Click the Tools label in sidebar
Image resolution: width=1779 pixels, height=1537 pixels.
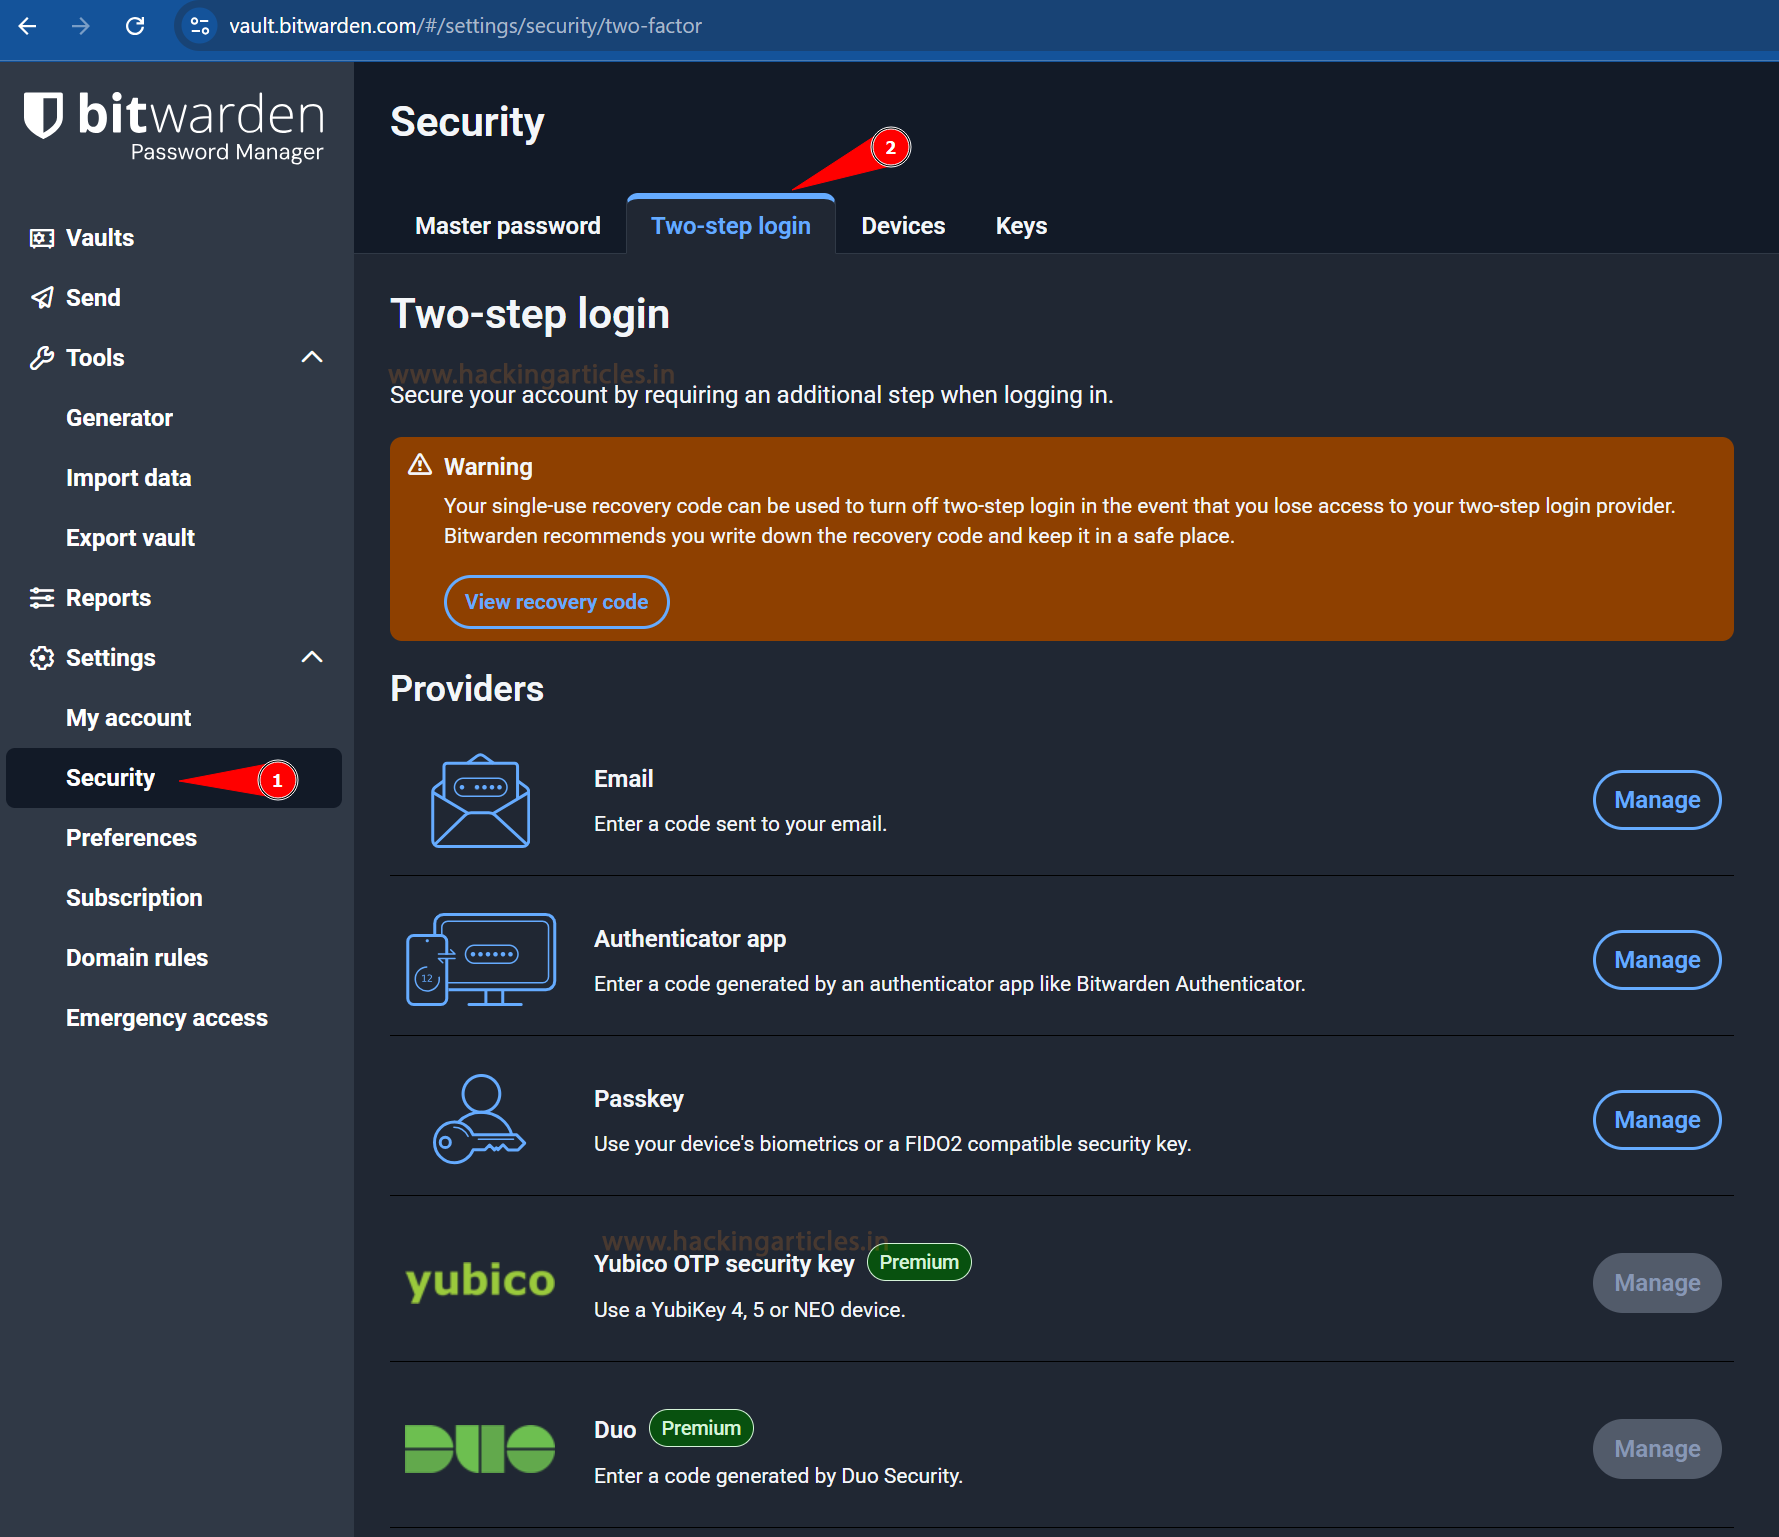(x=95, y=358)
